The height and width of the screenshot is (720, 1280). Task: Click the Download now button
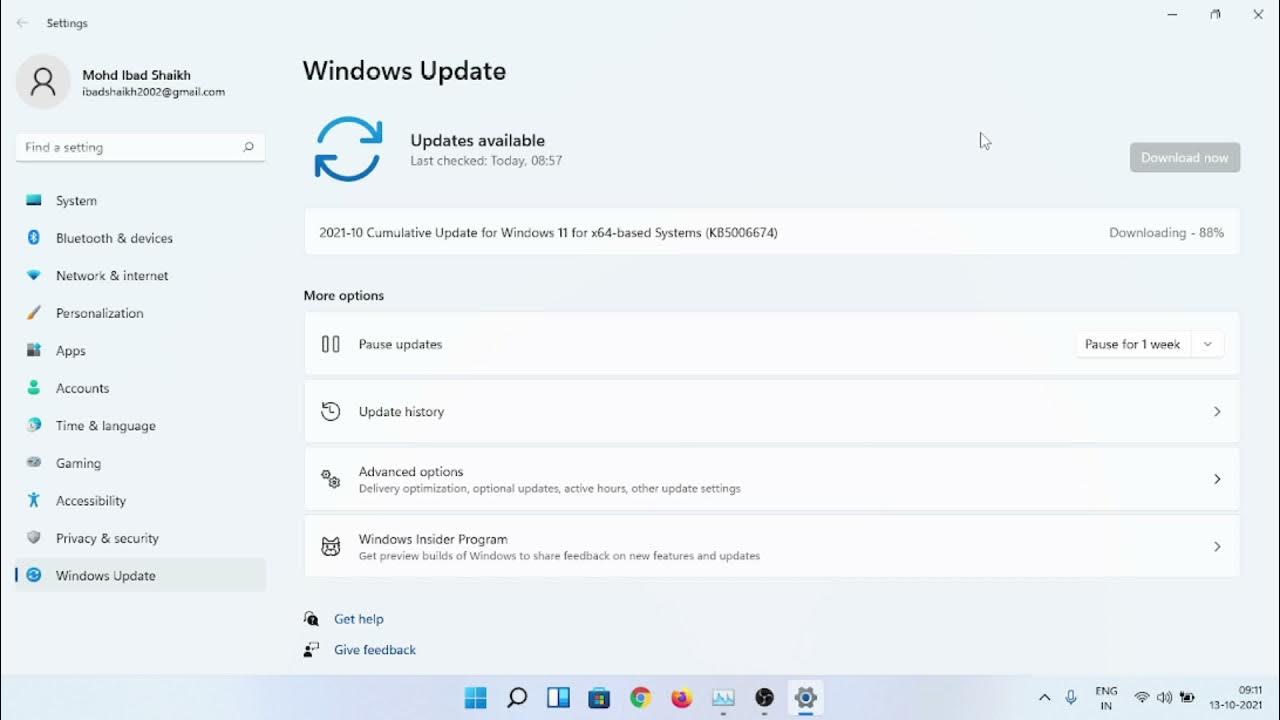tap(1185, 157)
